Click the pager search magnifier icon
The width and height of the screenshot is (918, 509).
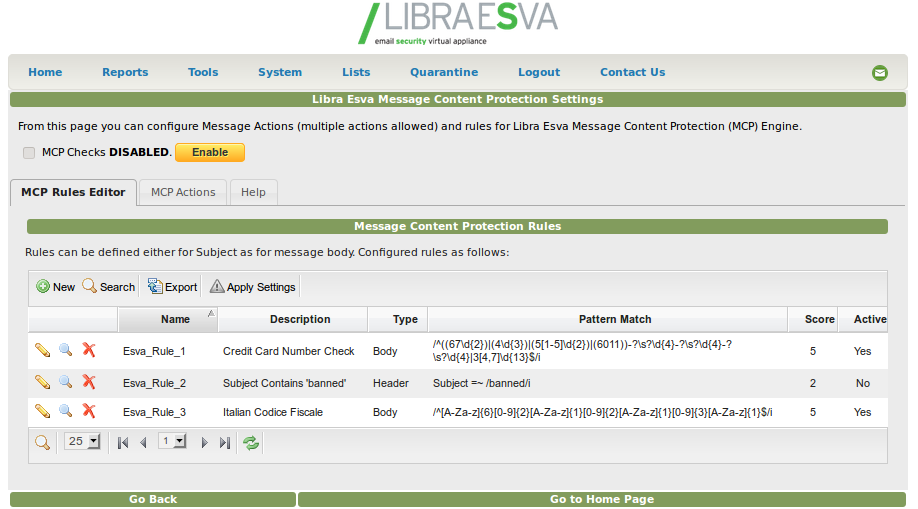click(42, 443)
